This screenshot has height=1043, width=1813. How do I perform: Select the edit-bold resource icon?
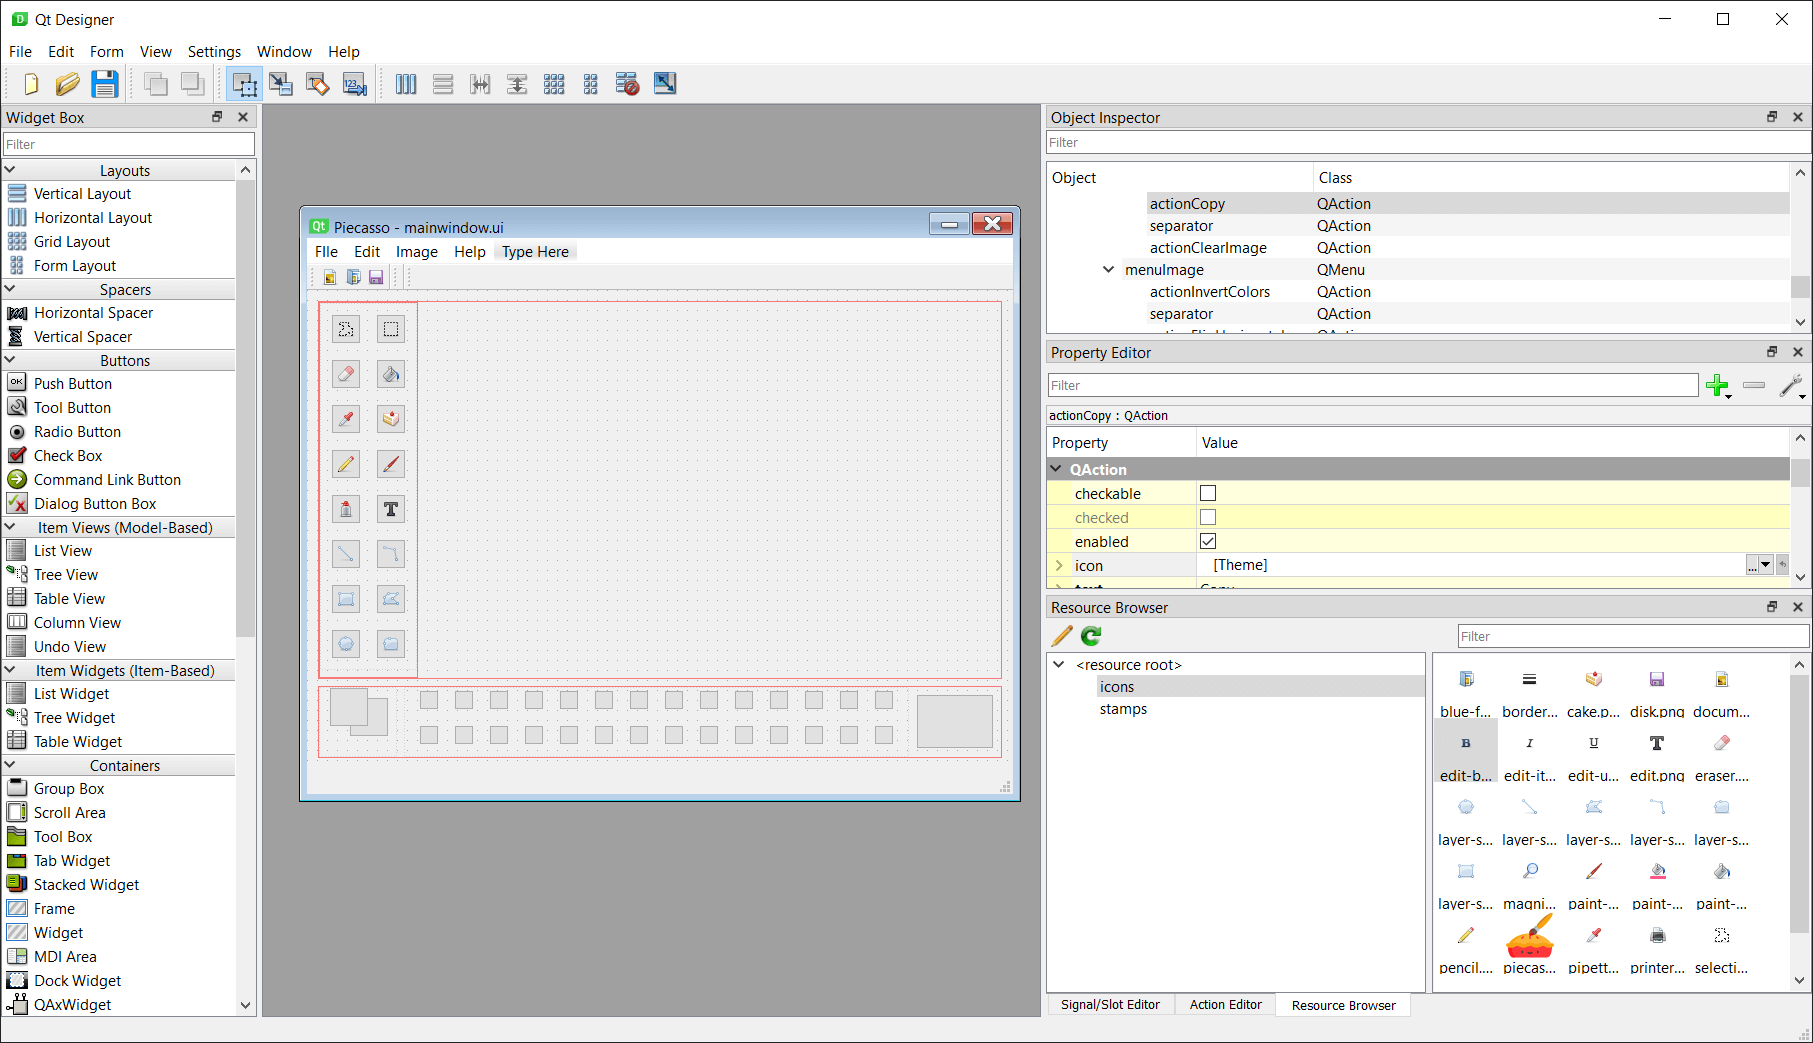click(1466, 752)
